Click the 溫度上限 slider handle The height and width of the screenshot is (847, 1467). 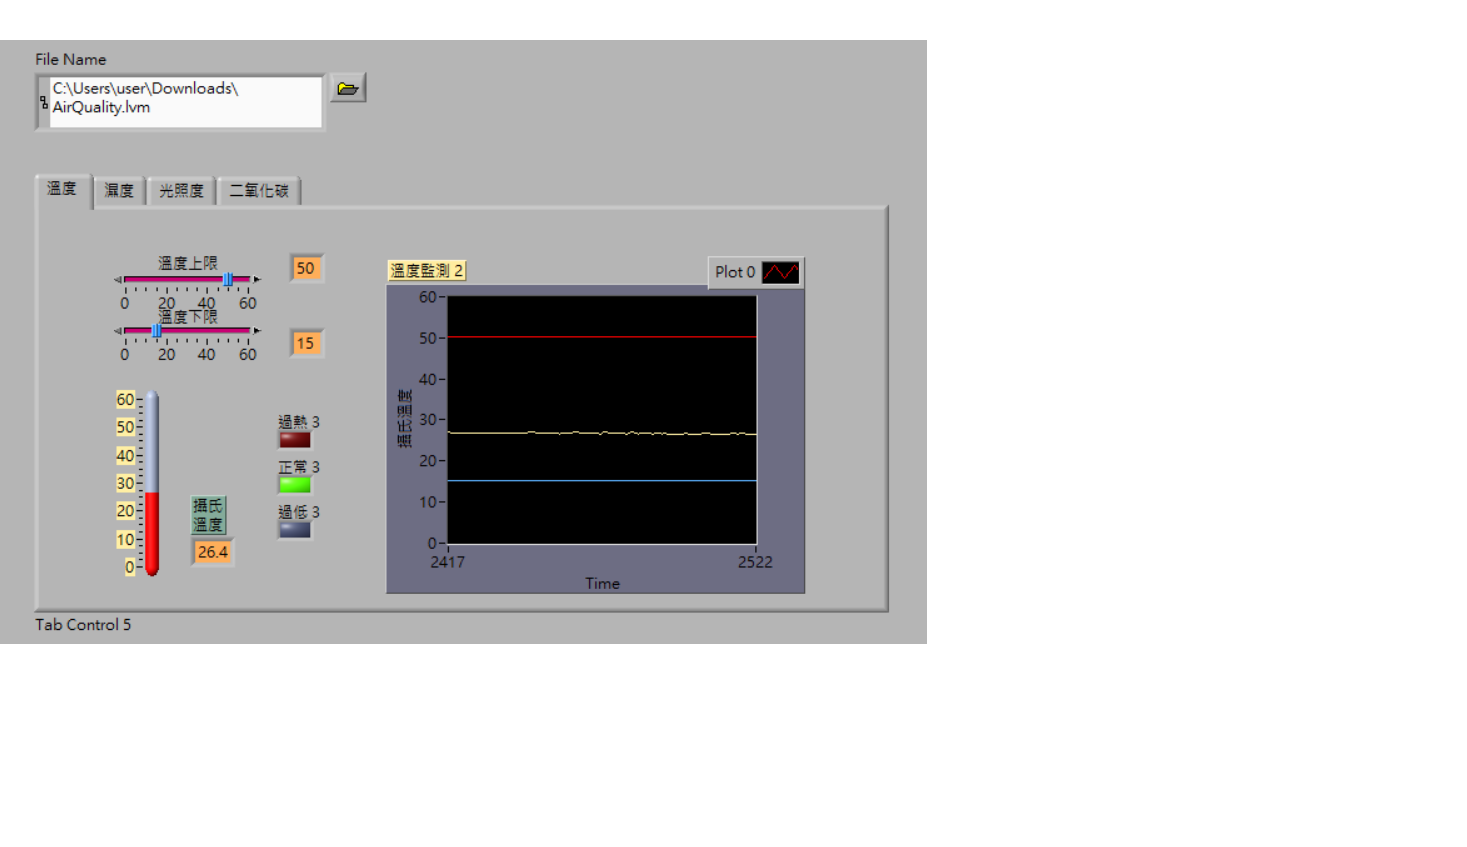[x=228, y=280]
